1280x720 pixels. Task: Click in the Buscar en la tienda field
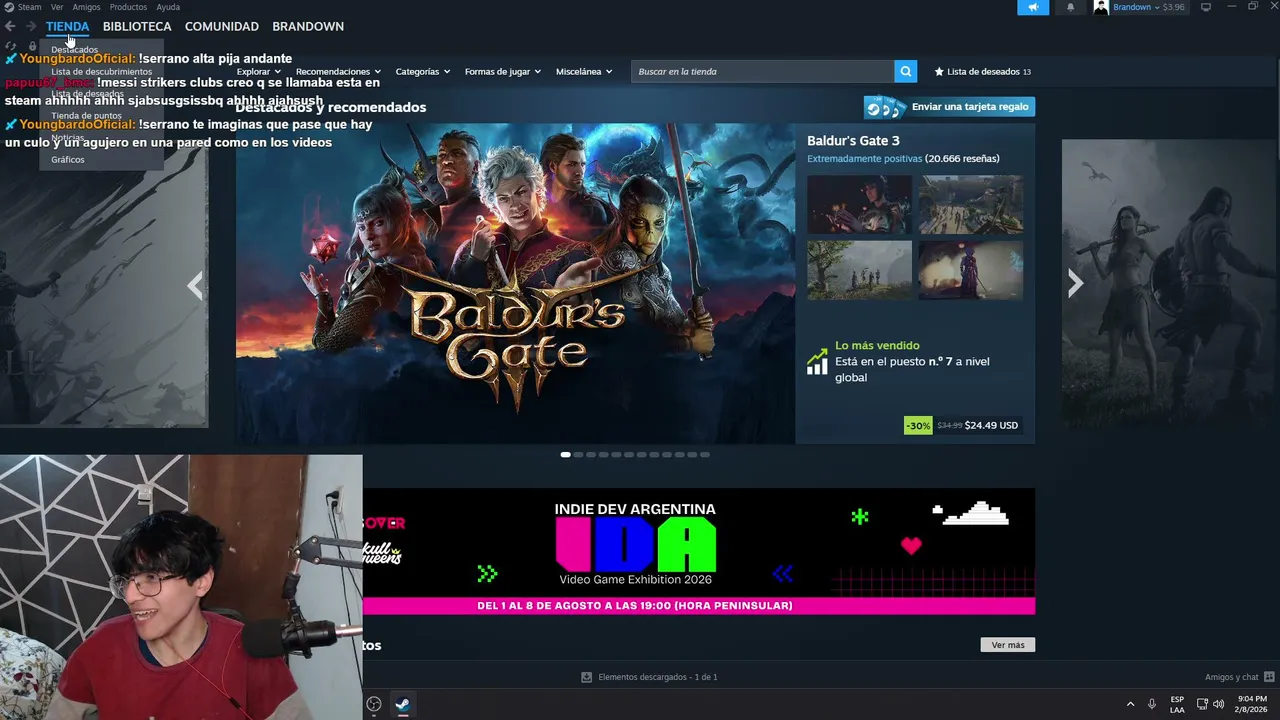763,71
